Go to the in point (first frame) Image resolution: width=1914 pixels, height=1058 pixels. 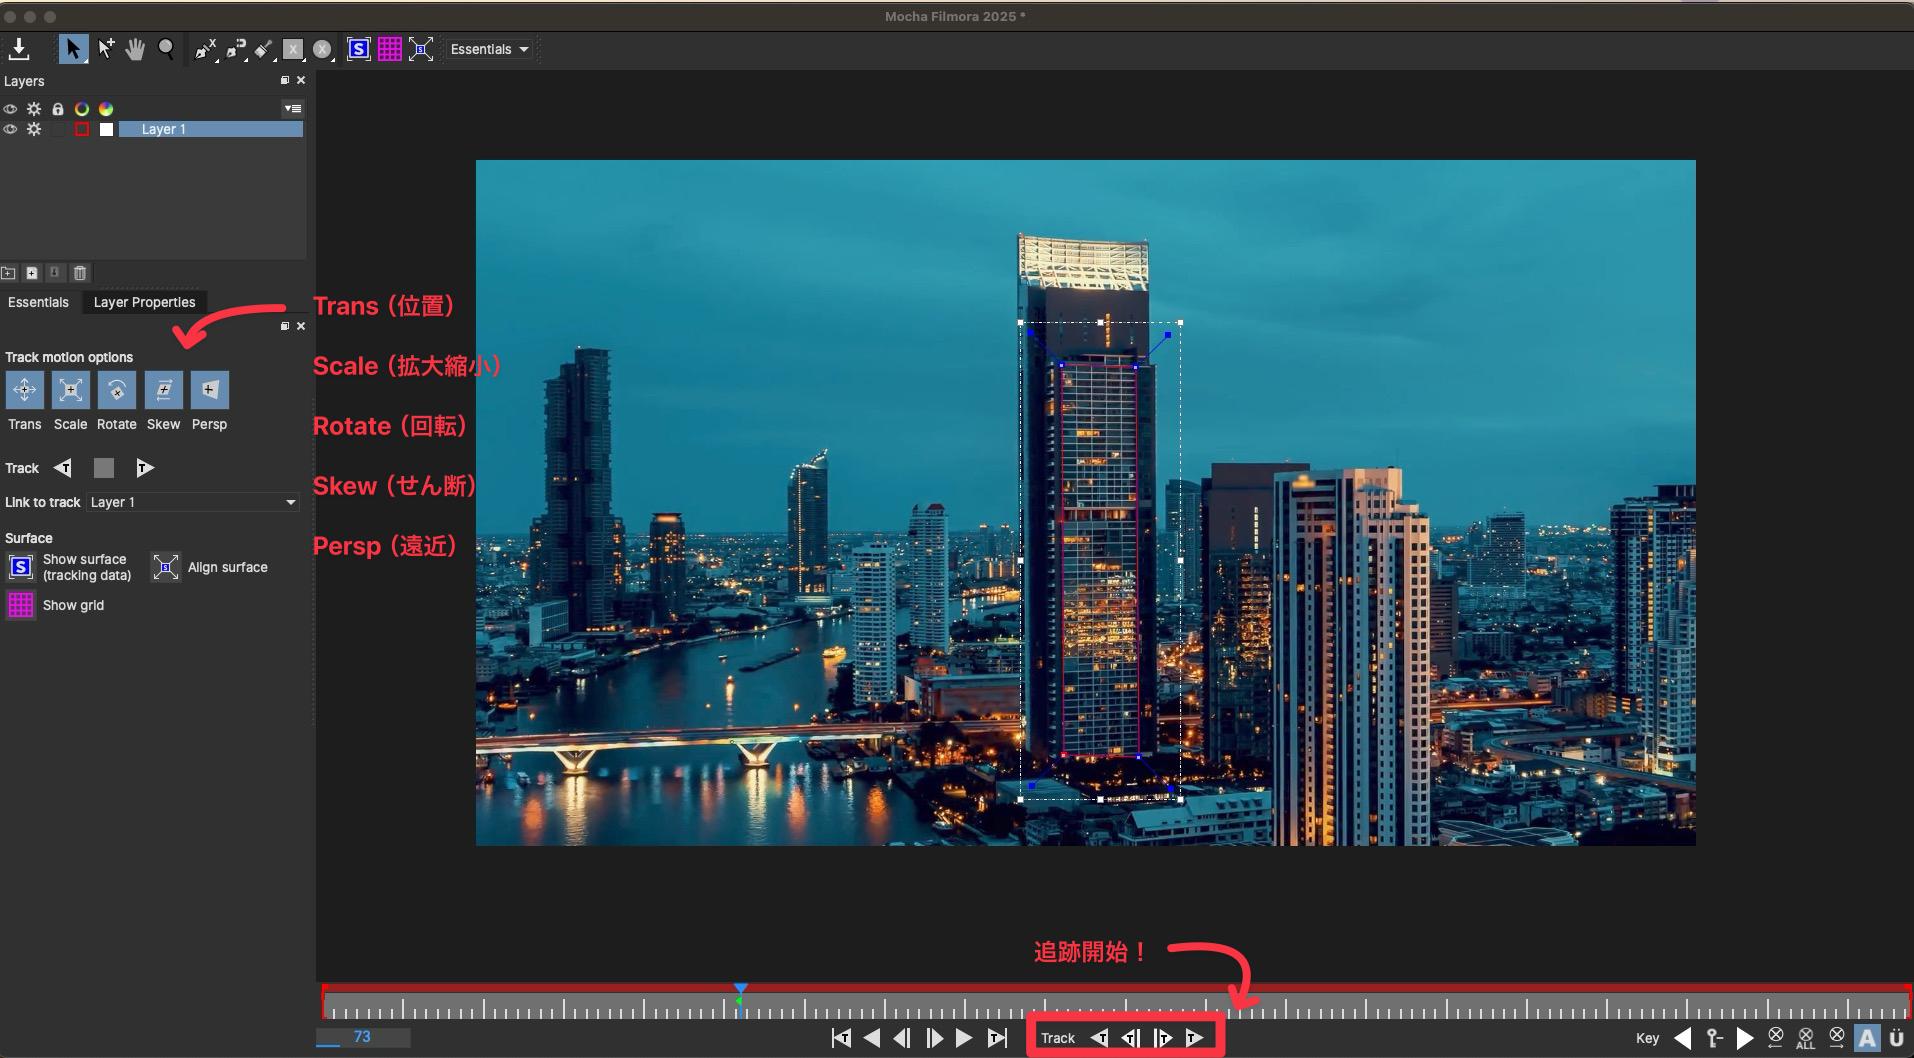[x=841, y=1038]
